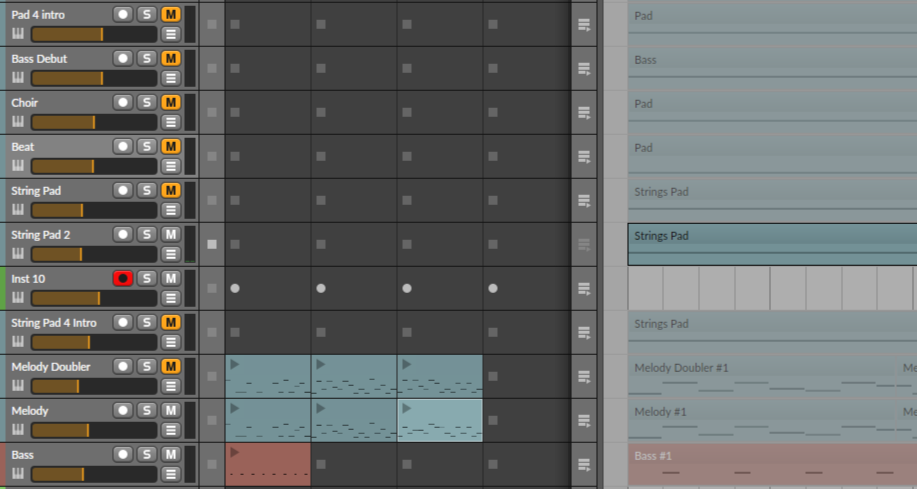917x489 pixels.
Task: Unmute the Pad 4 intro track
Action: coord(171,14)
